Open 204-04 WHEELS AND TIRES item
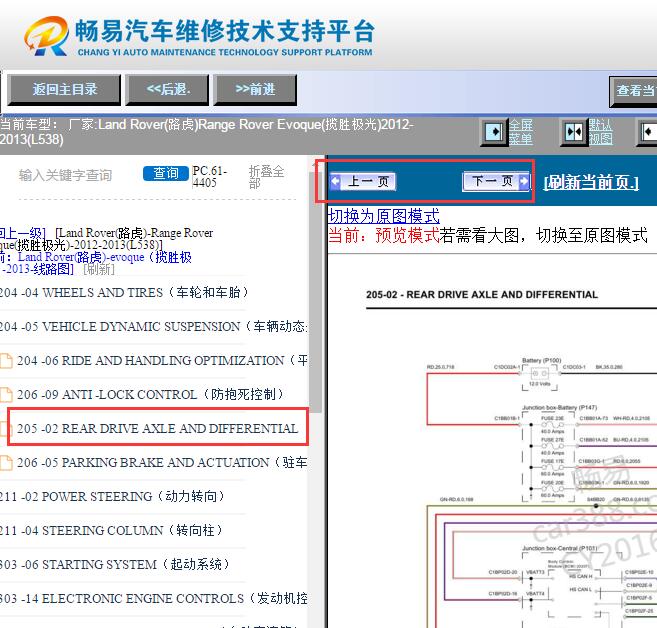 pyautogui.click(x=124, y=292)
